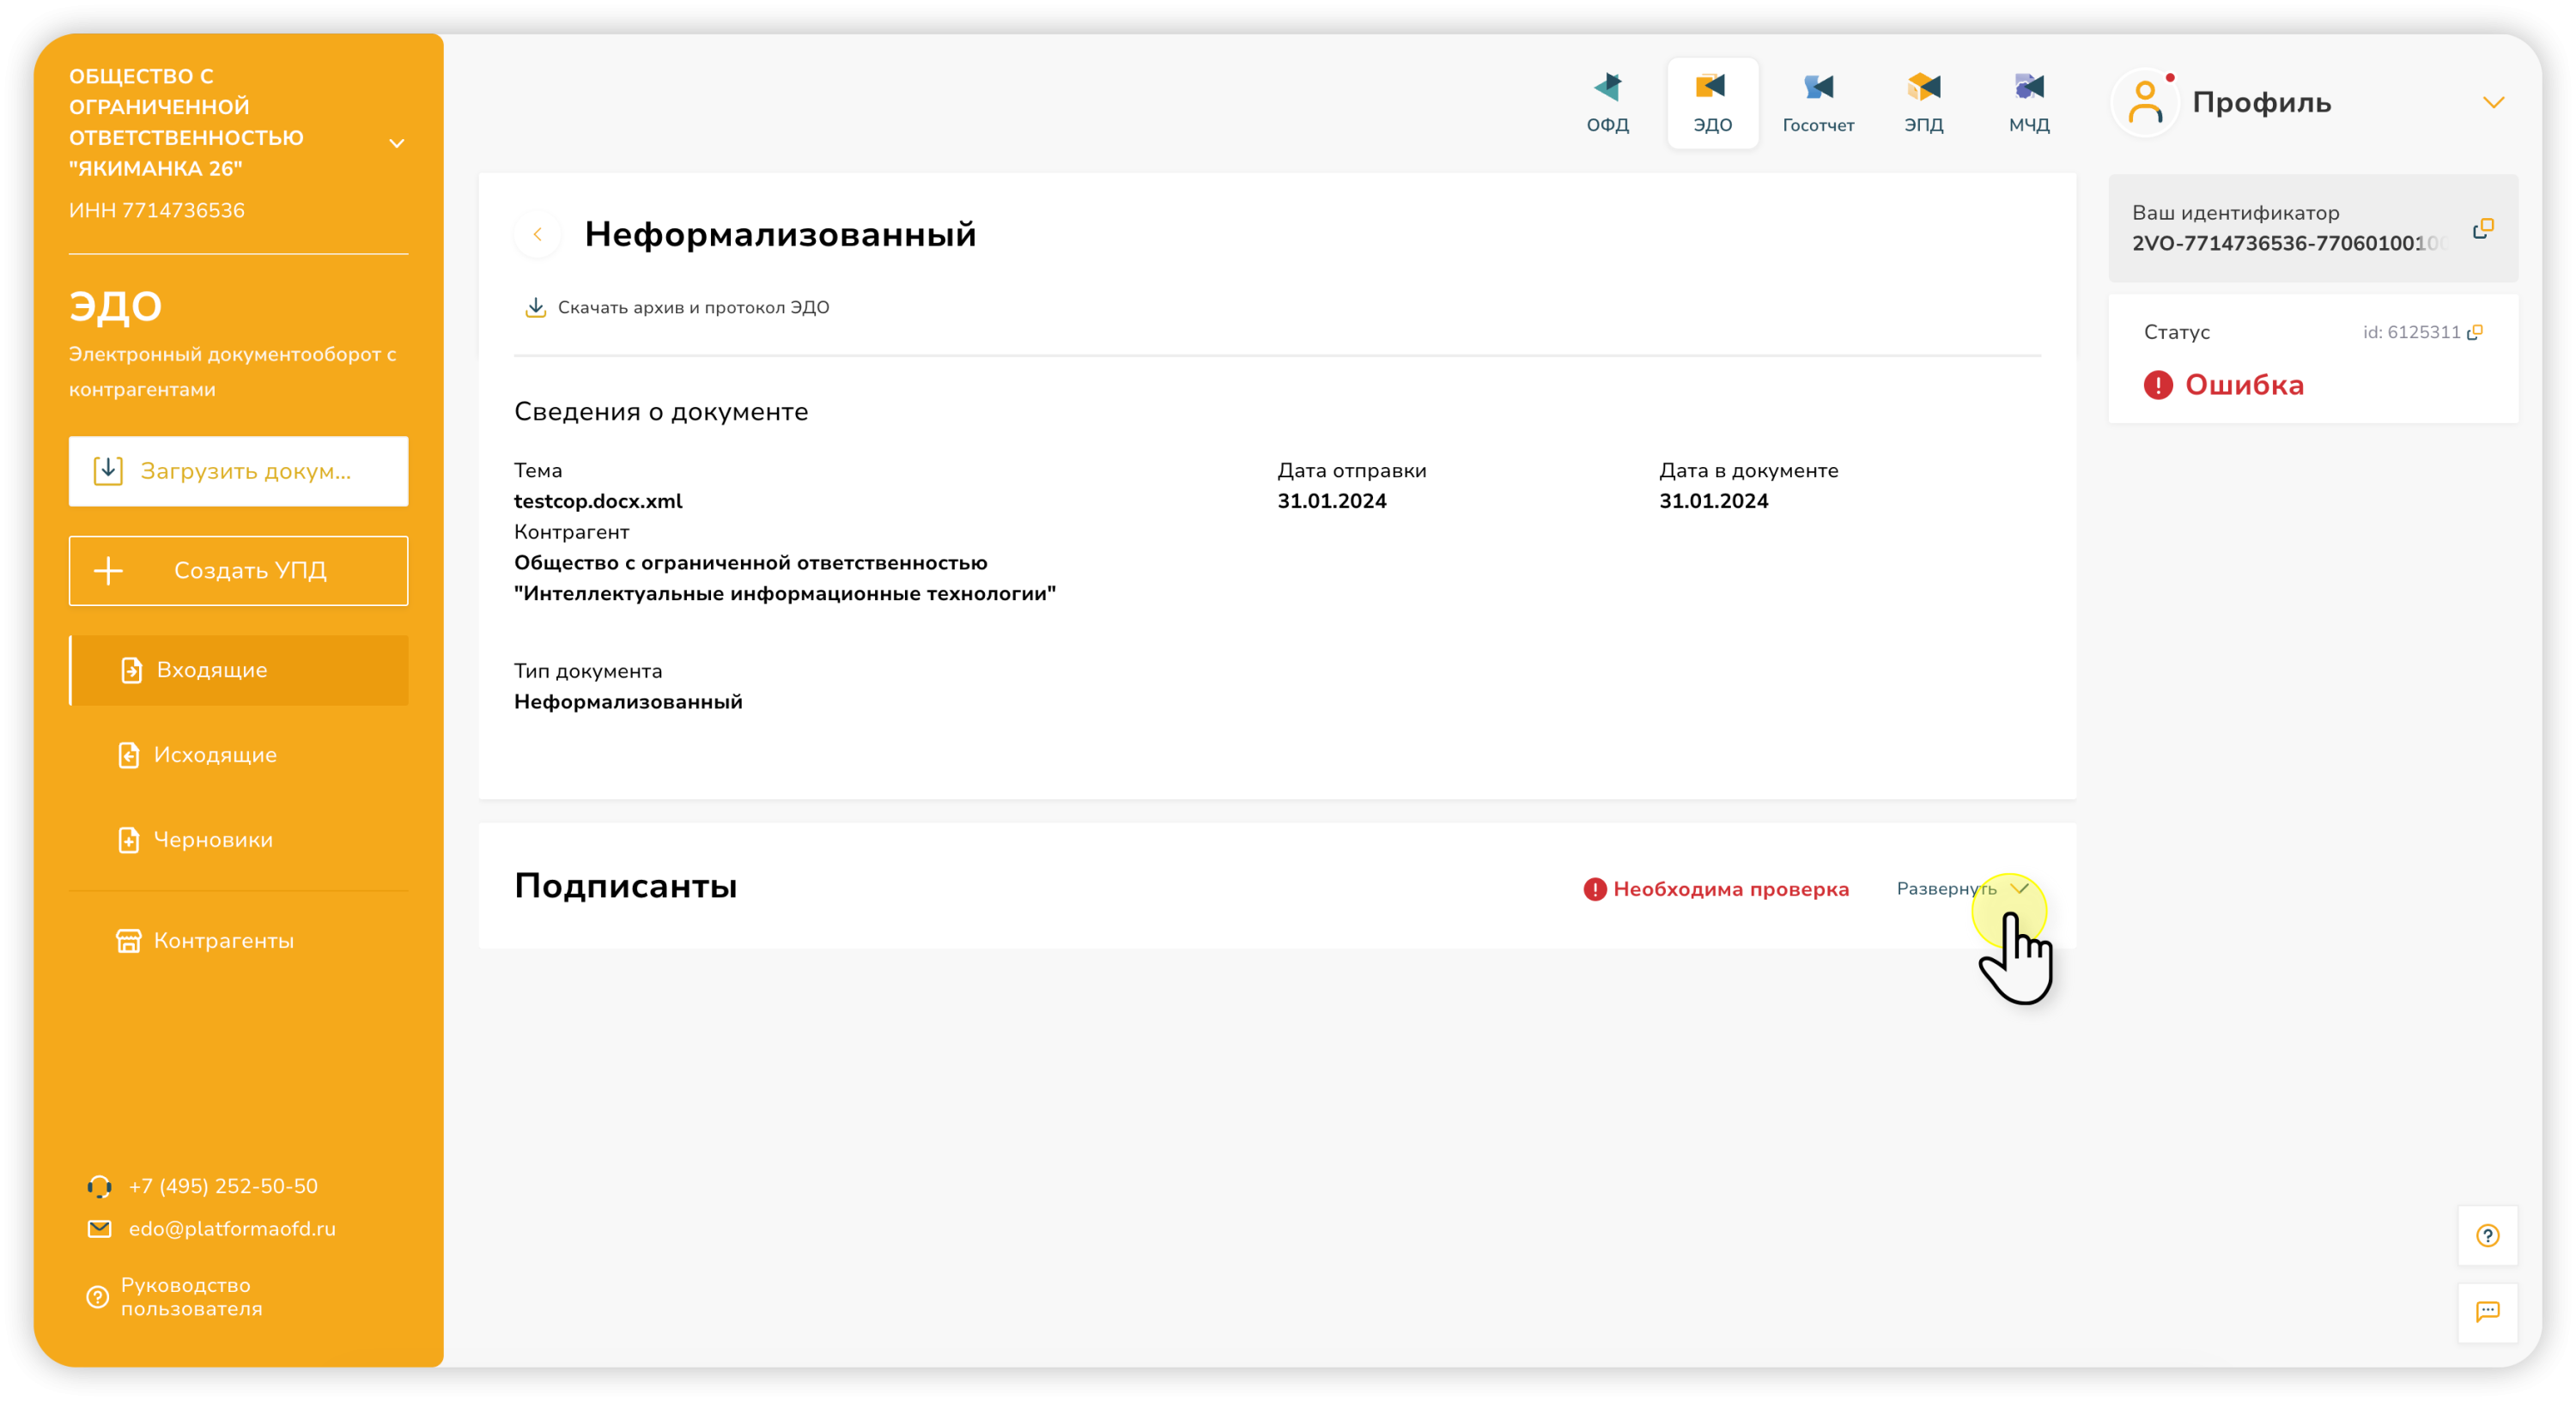Go to Черновики in the sidebar
The height and width of the screenshot is (1401, 2576).
[212, 840]
